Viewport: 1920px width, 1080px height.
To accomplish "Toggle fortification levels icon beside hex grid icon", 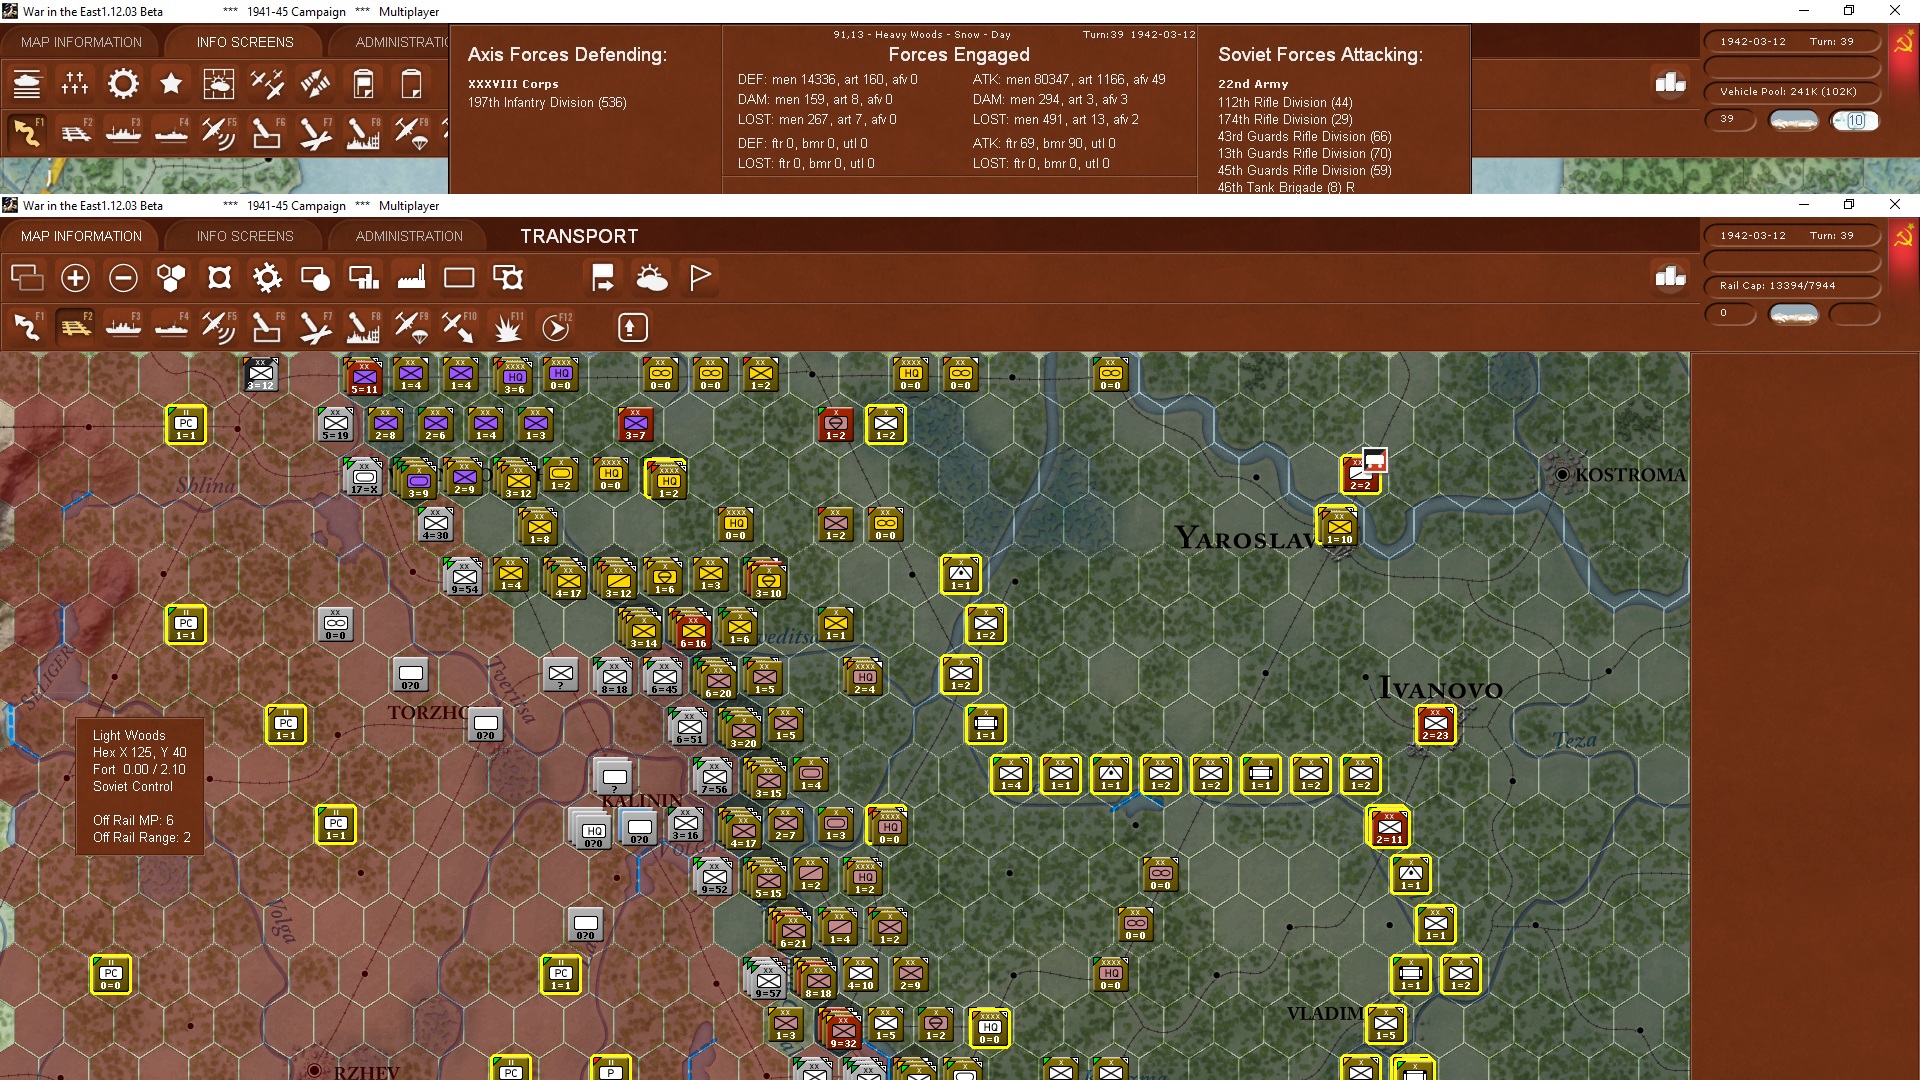I will point(219,278).
